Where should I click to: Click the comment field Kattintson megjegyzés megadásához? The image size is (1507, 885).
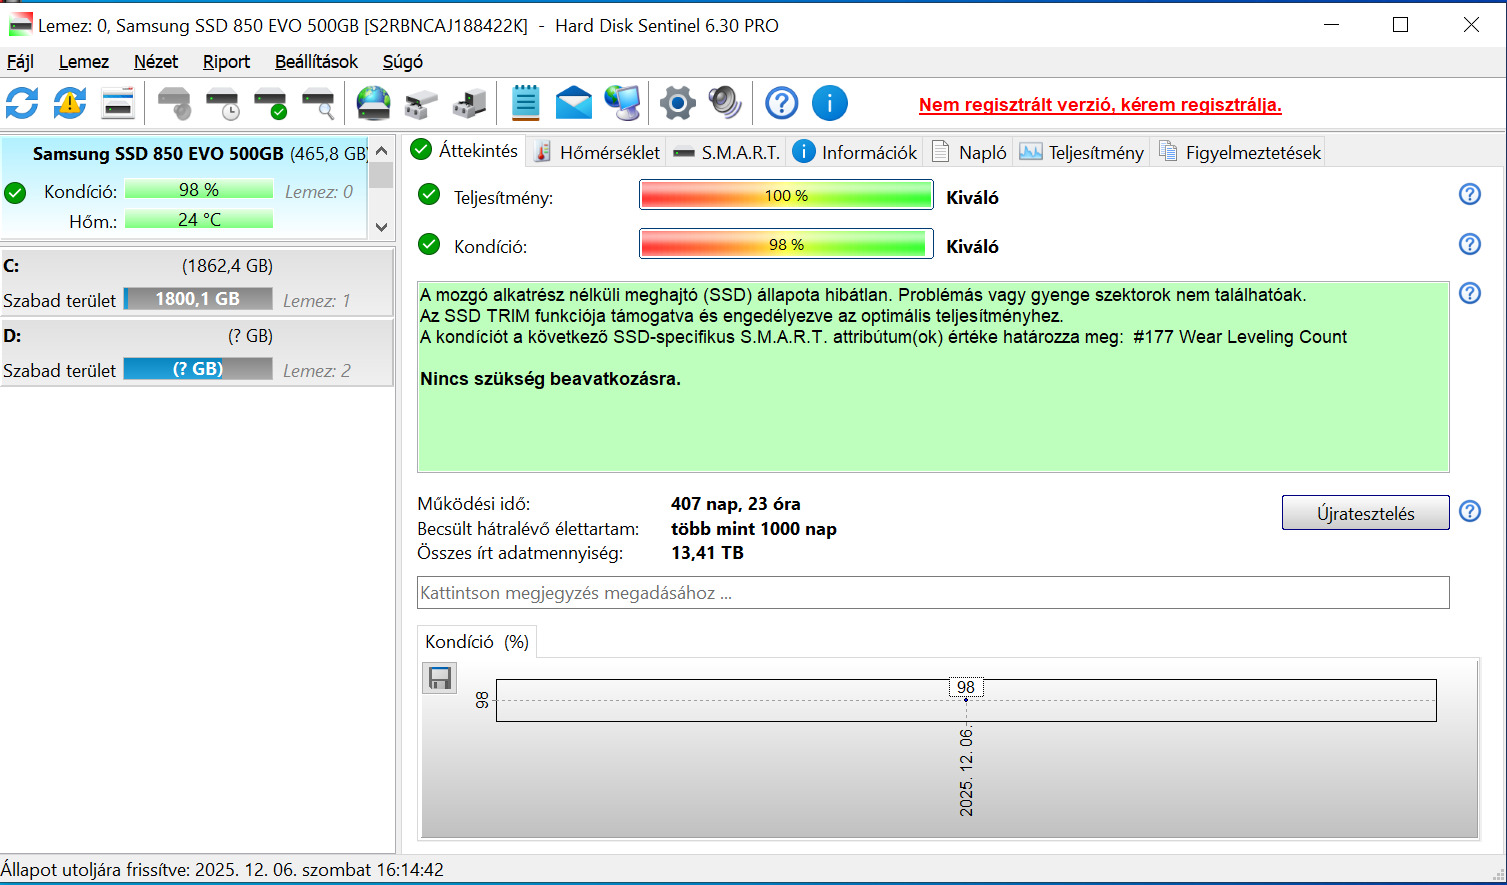pyautogui.click(x=933, y=593)
